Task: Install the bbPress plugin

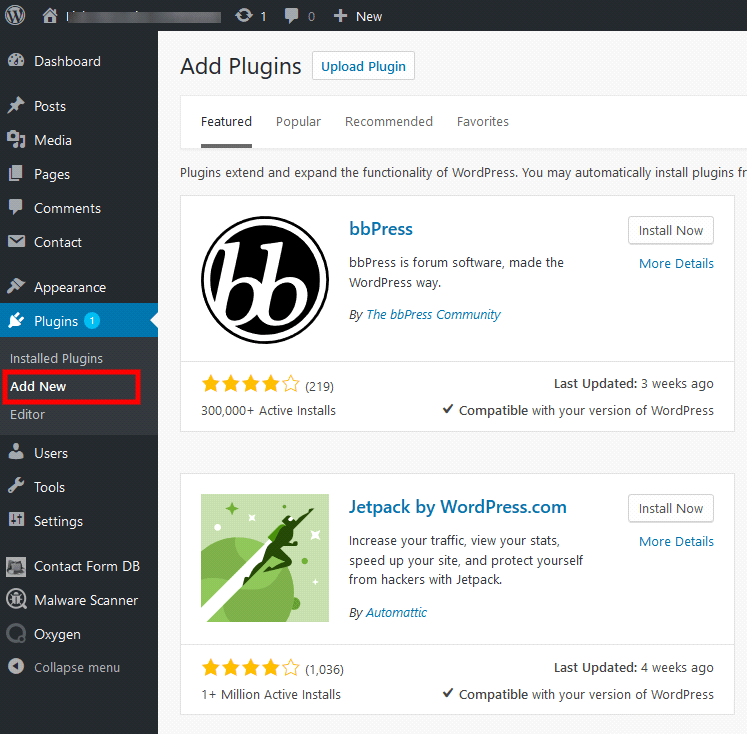Action: pos(670,230)
